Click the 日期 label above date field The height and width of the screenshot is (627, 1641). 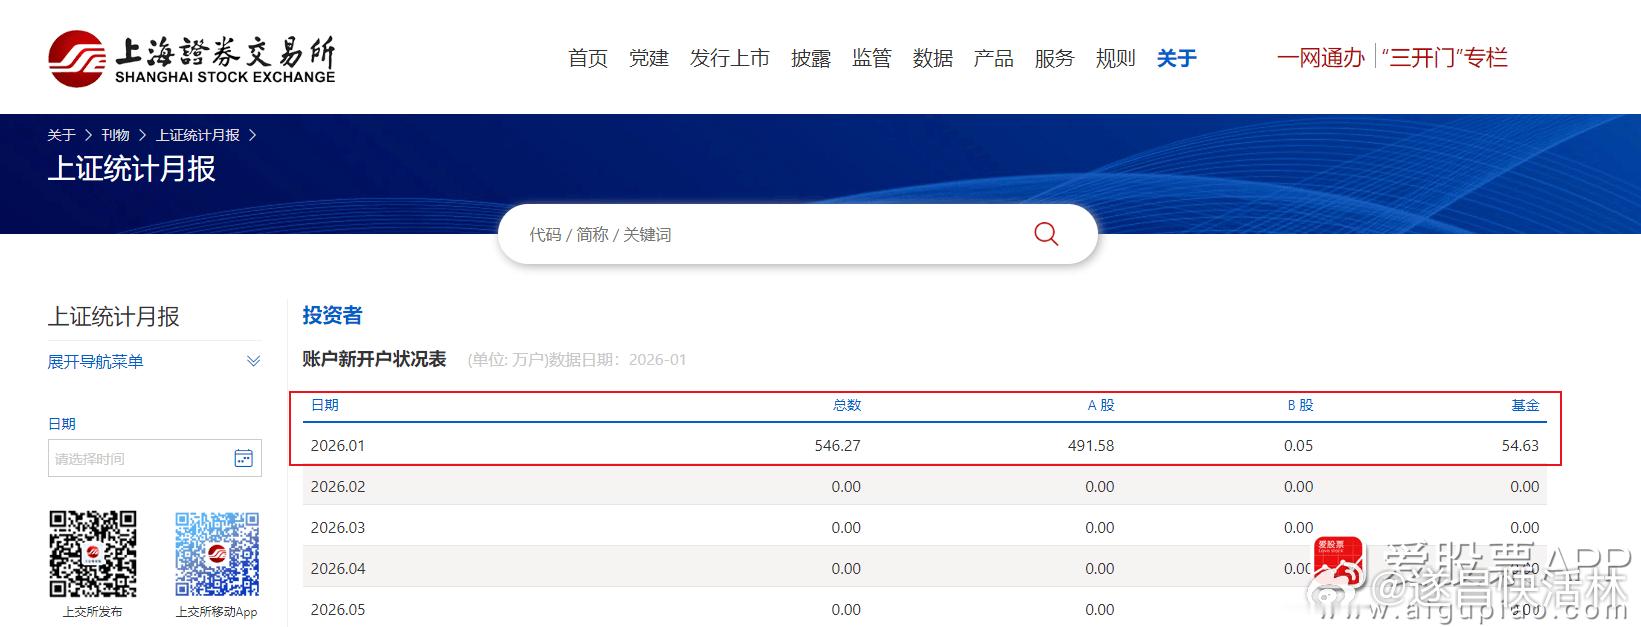tap(62, 423)
